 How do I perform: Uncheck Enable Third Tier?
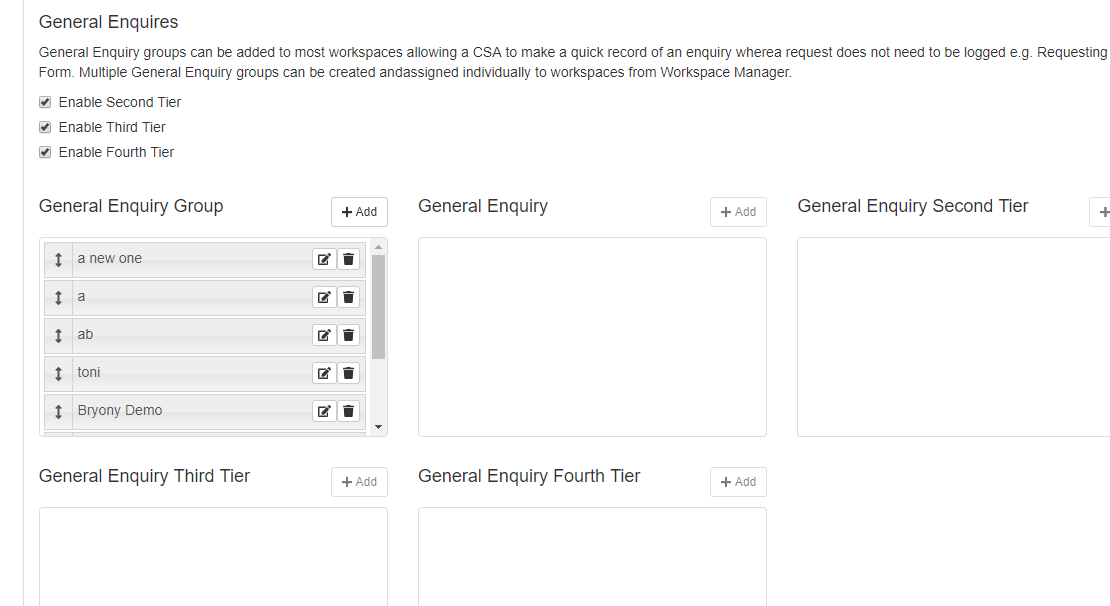[x=44, y=126]
